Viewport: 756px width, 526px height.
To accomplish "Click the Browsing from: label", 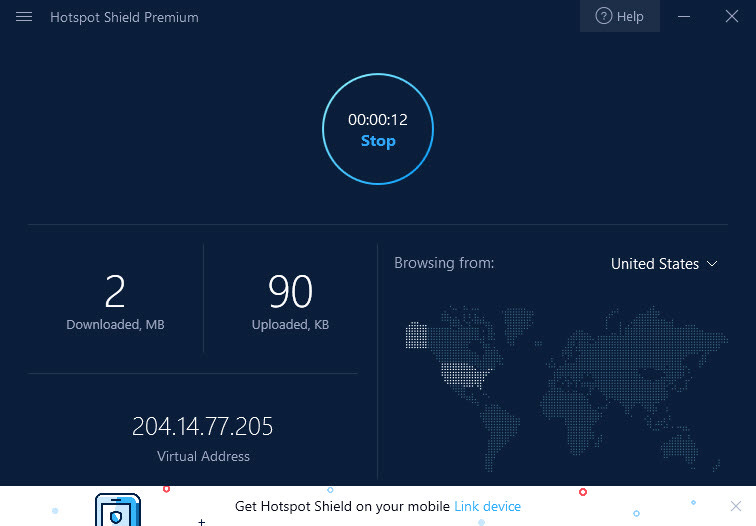I will click(444, 263).
